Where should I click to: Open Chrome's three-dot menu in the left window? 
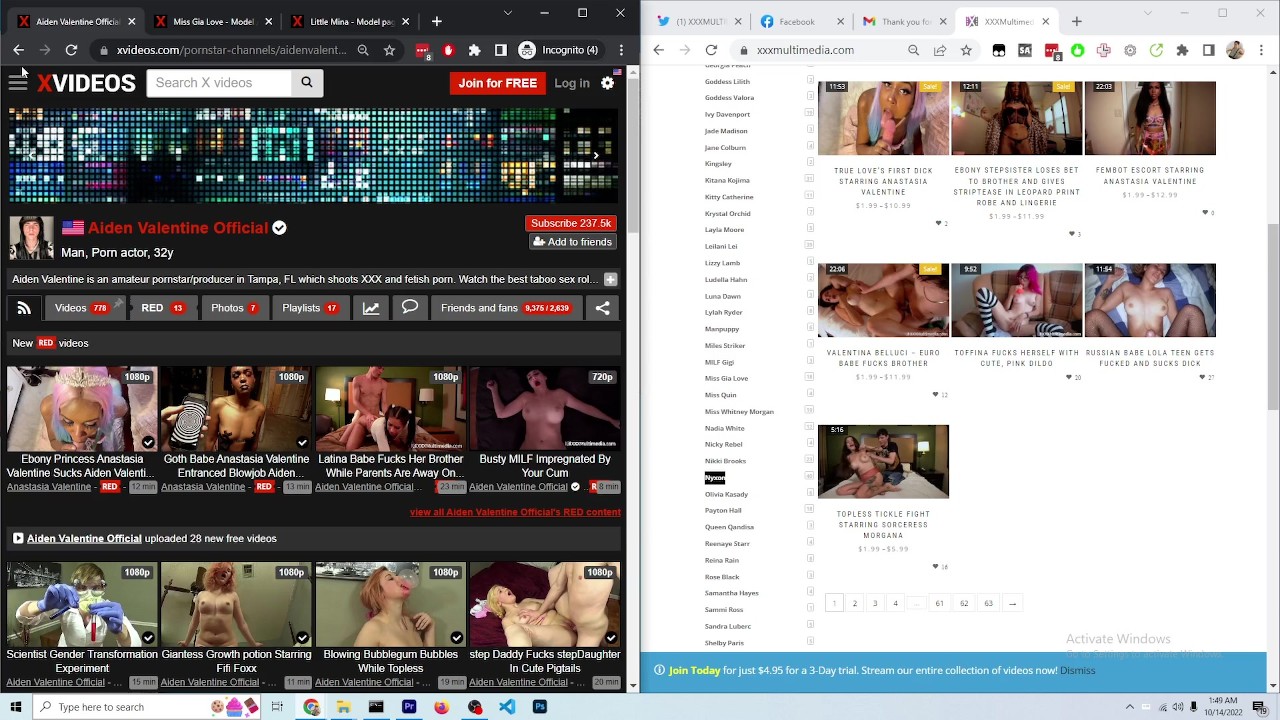(621, 50)
